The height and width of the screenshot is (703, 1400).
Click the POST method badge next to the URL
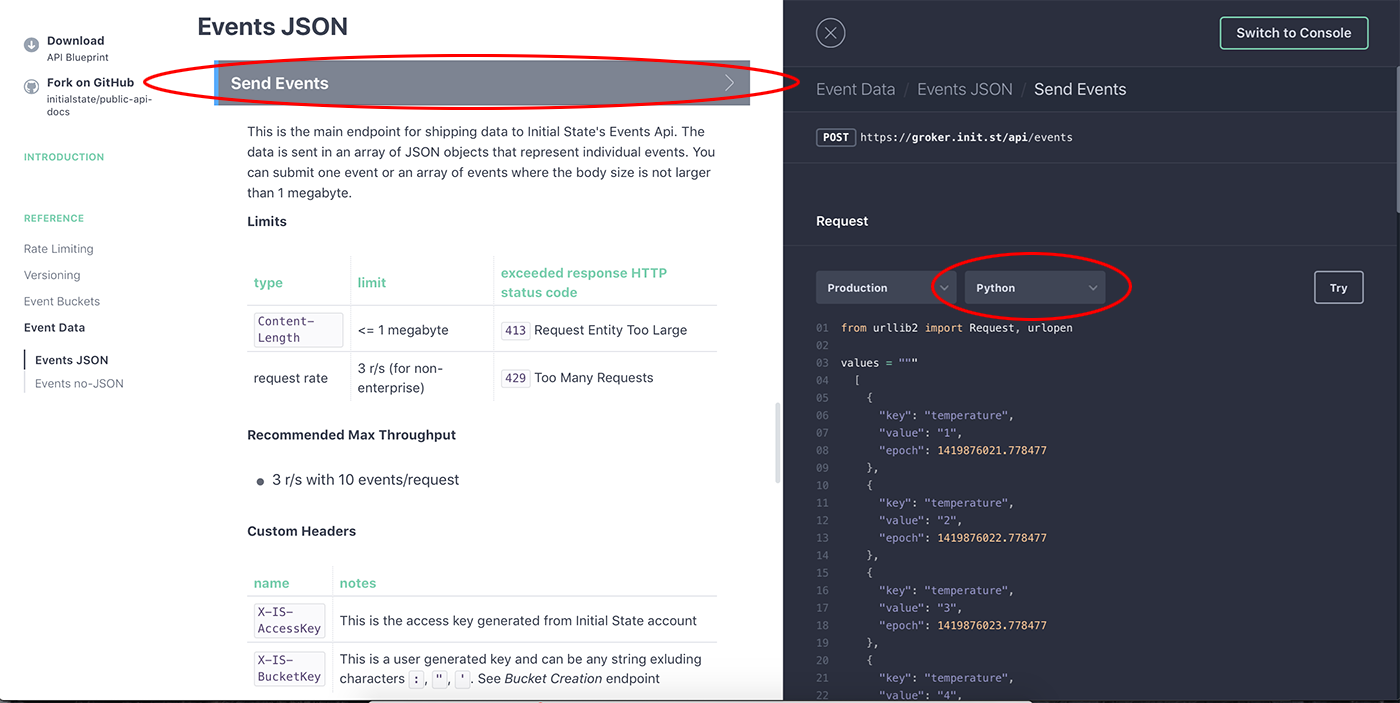click(836, 137)
